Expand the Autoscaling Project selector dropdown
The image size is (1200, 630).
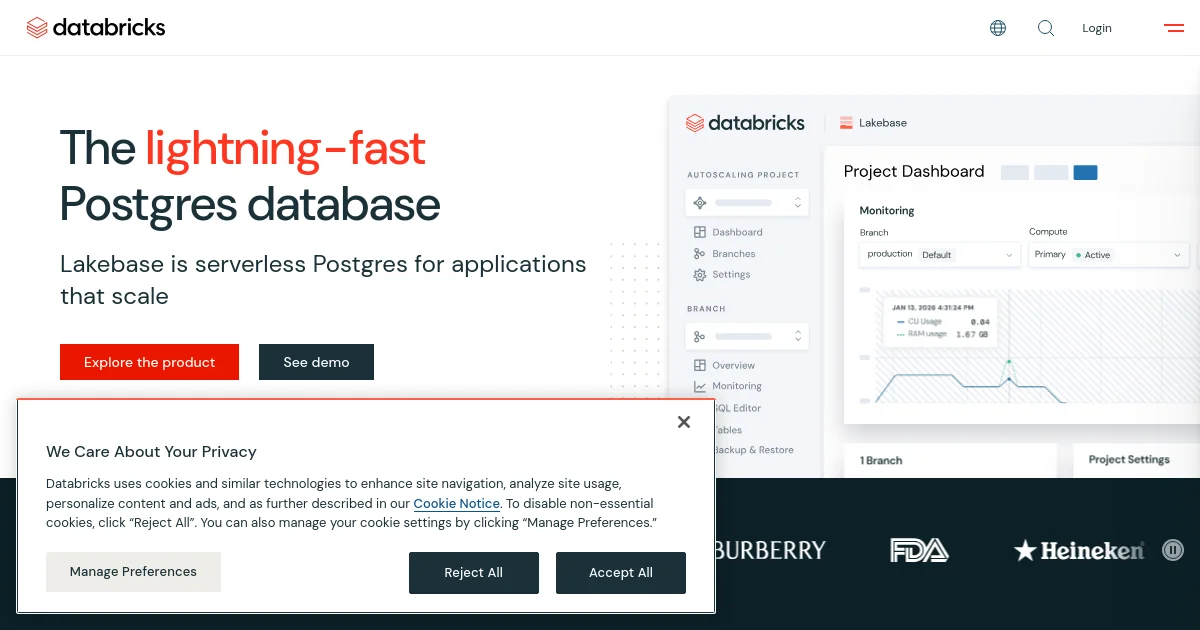coord(747,202)
